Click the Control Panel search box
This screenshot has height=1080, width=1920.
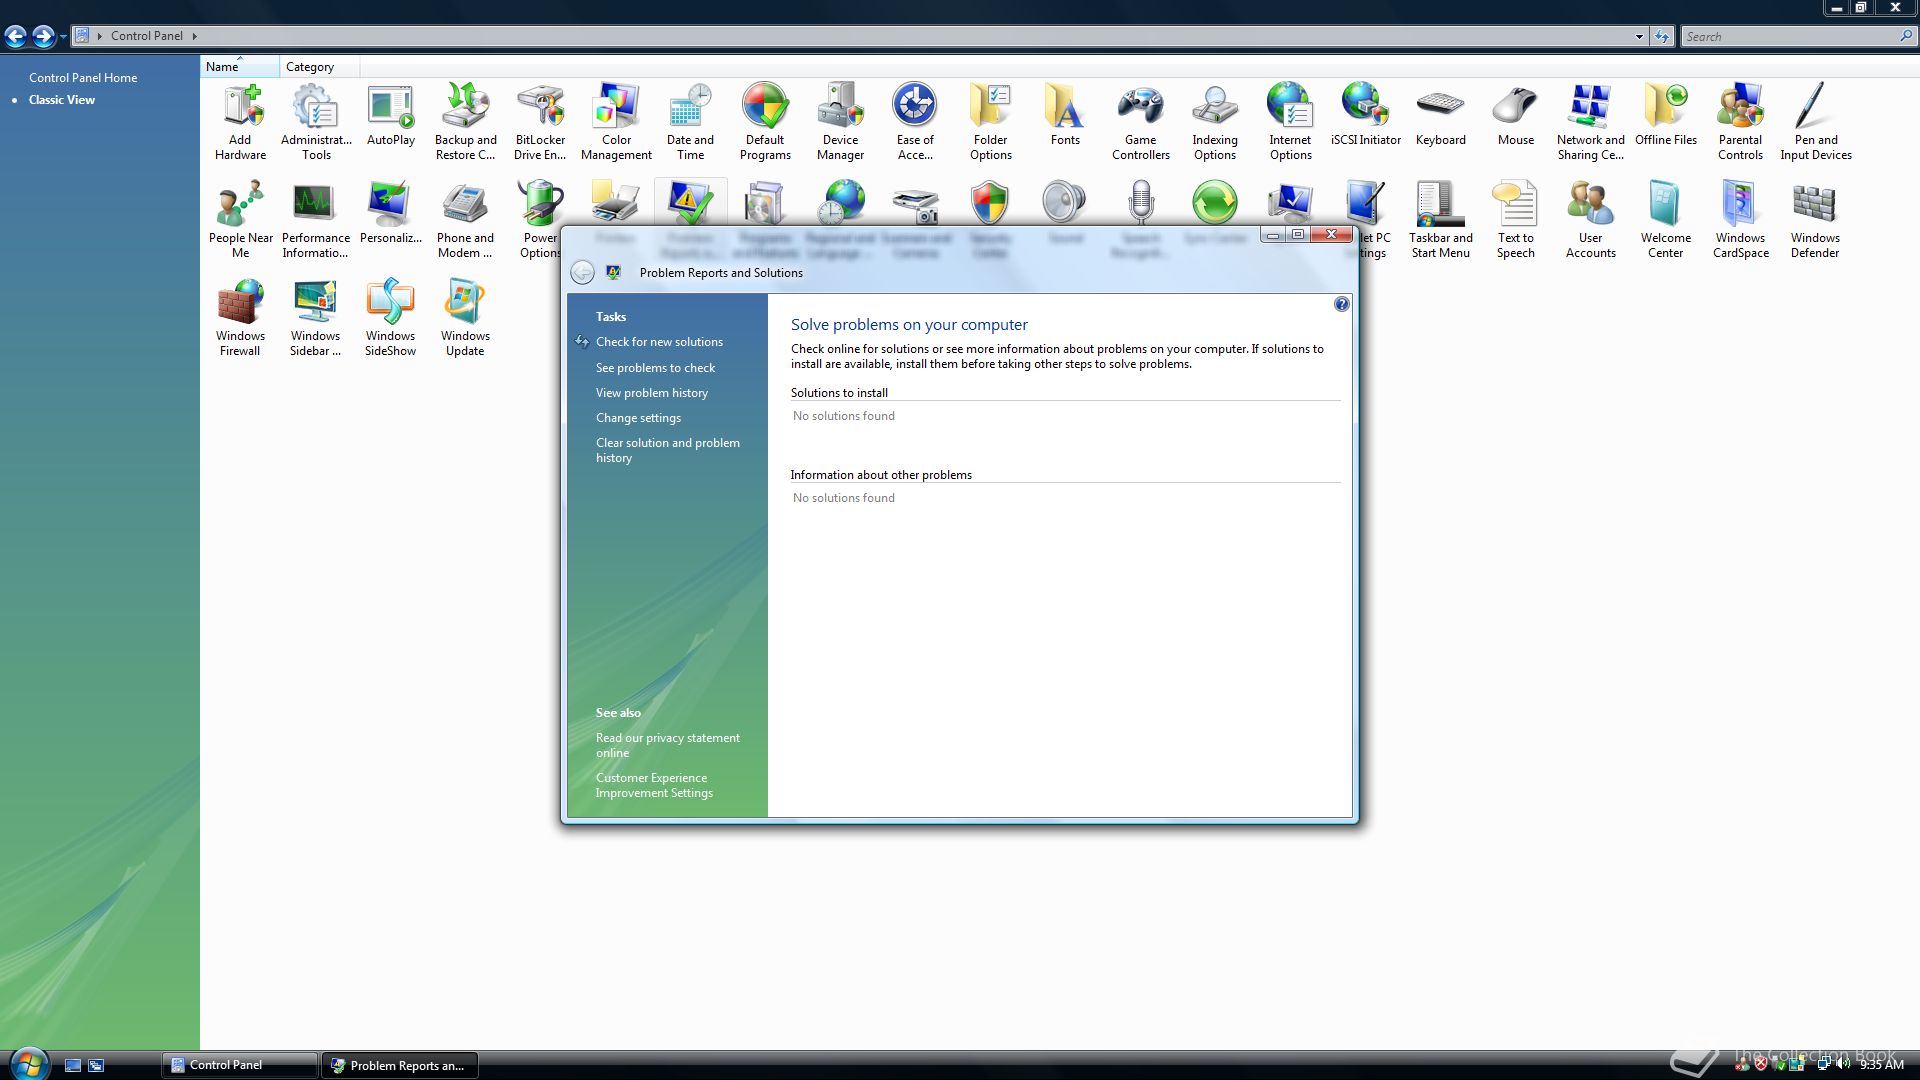[1790, 36]
